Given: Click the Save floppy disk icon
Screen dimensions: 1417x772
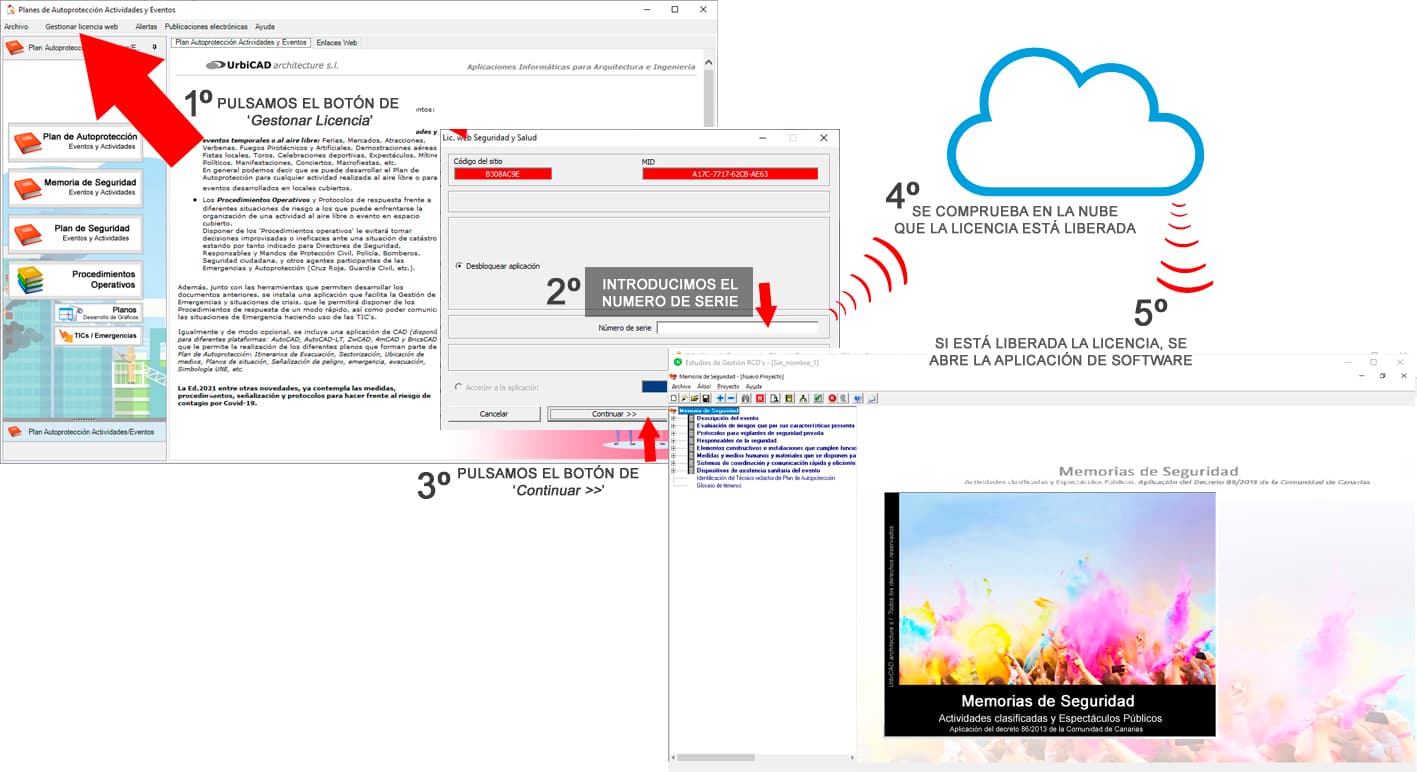Looking at the screenshot, I should tap(706, 398).
